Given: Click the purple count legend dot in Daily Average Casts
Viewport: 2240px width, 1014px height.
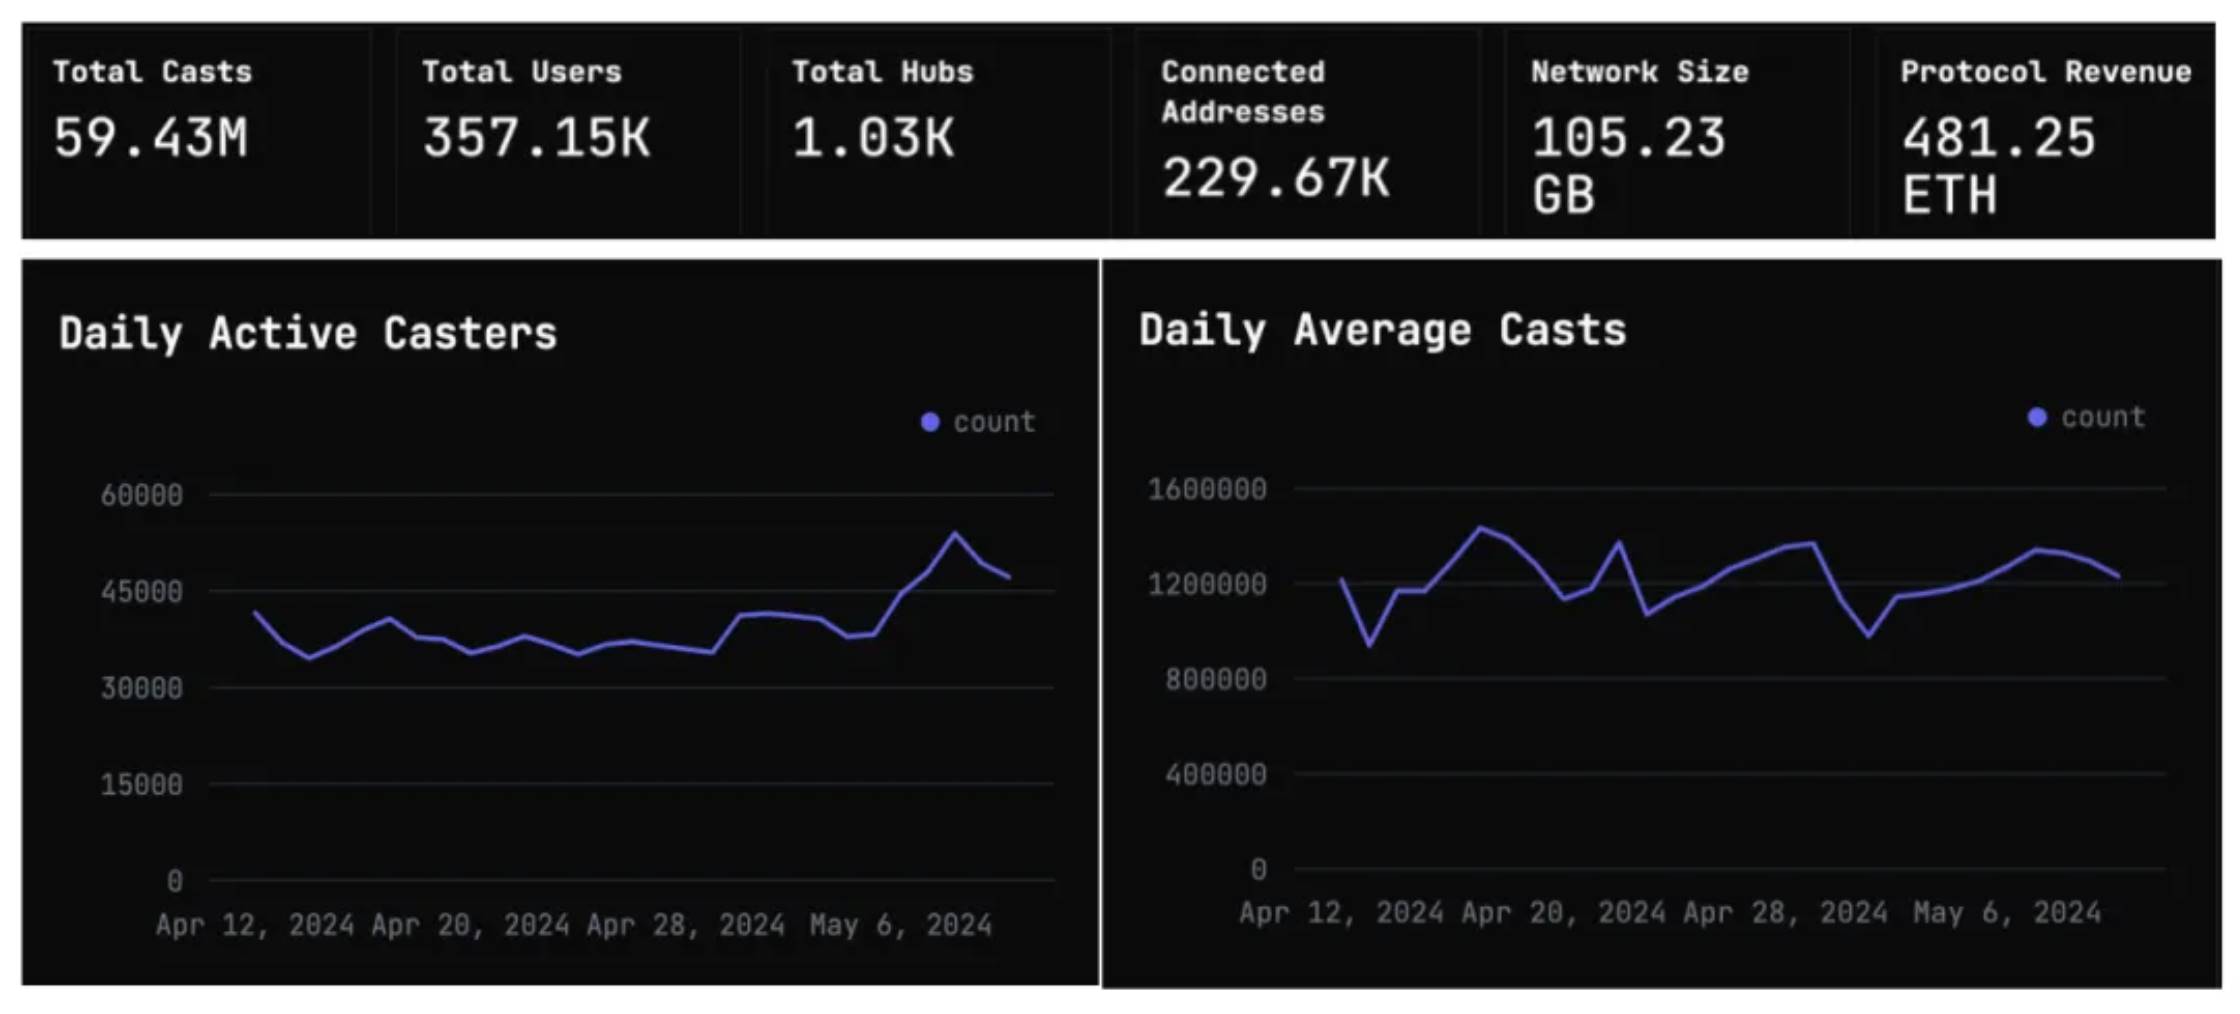Looking at the screenshot, I should [2037, 417].
